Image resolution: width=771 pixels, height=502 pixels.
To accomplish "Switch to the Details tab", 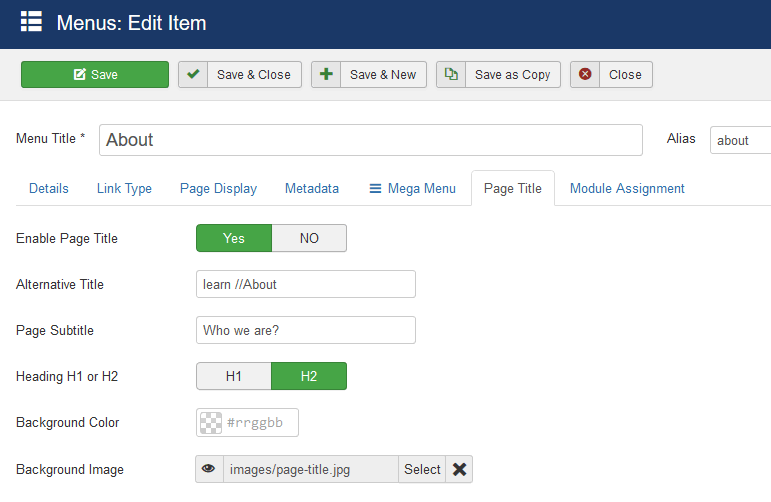I will coord(49,188).
